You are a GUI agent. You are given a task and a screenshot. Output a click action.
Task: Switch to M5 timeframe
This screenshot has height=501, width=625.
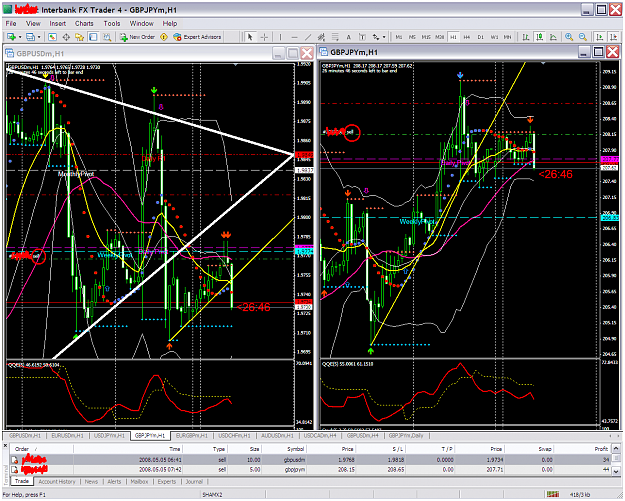point(412,37)
